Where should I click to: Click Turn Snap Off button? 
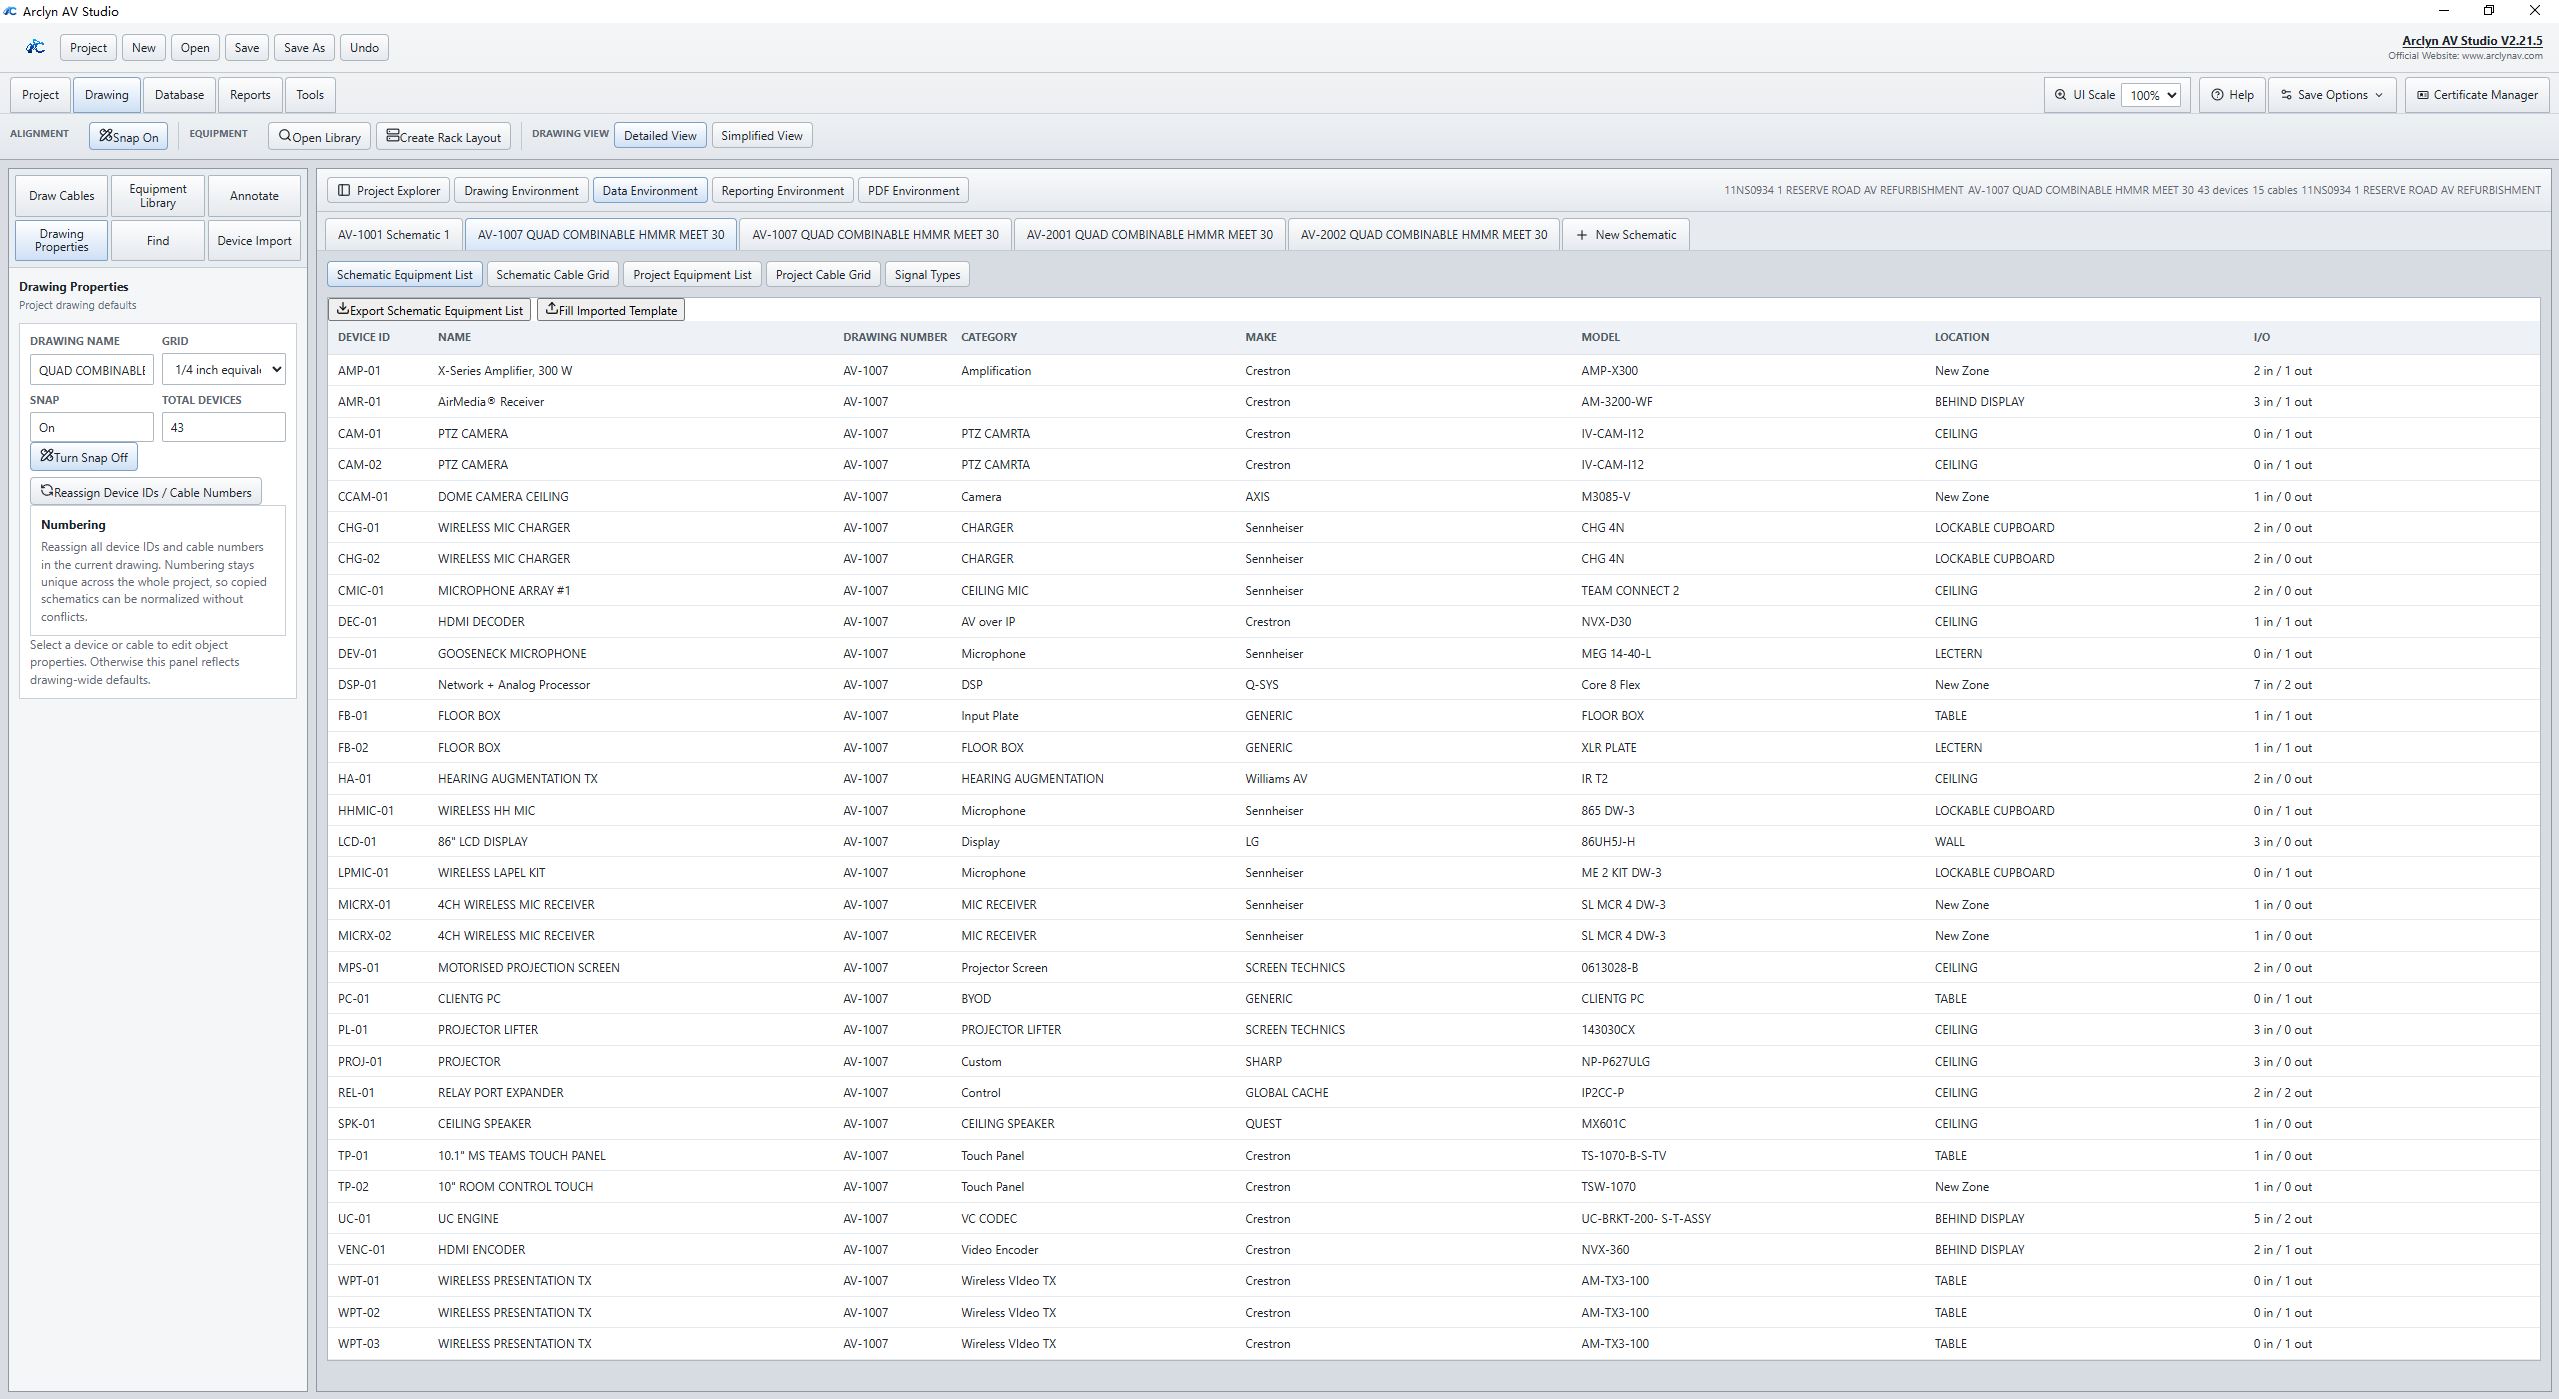pyautogui.click(x=84, y=457)
